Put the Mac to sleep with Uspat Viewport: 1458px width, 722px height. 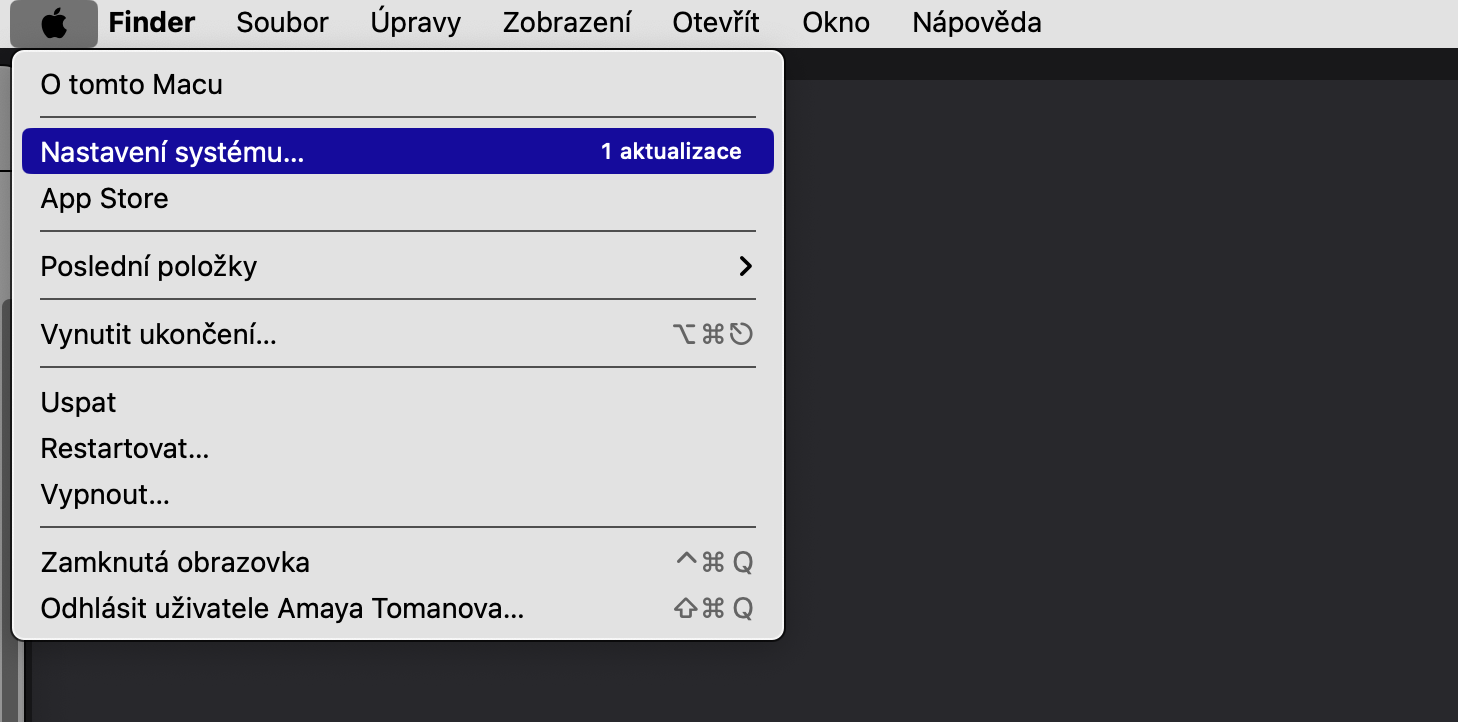(78, 403)
